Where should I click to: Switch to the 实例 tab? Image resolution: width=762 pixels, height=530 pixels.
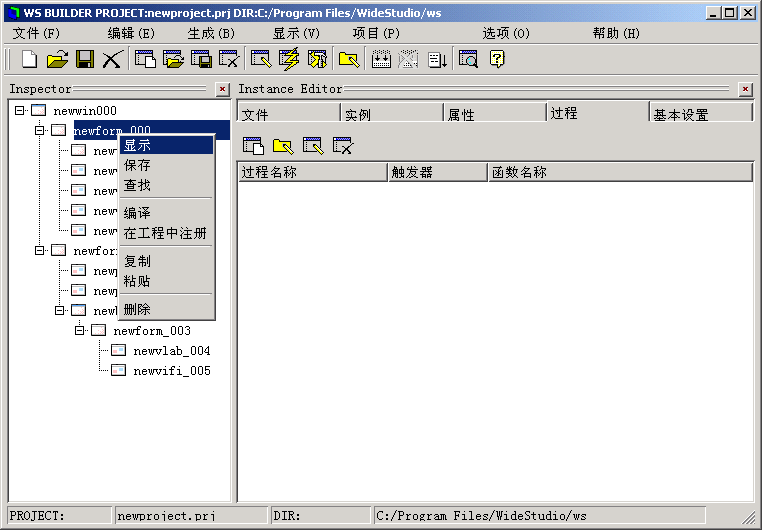point(392,114)
